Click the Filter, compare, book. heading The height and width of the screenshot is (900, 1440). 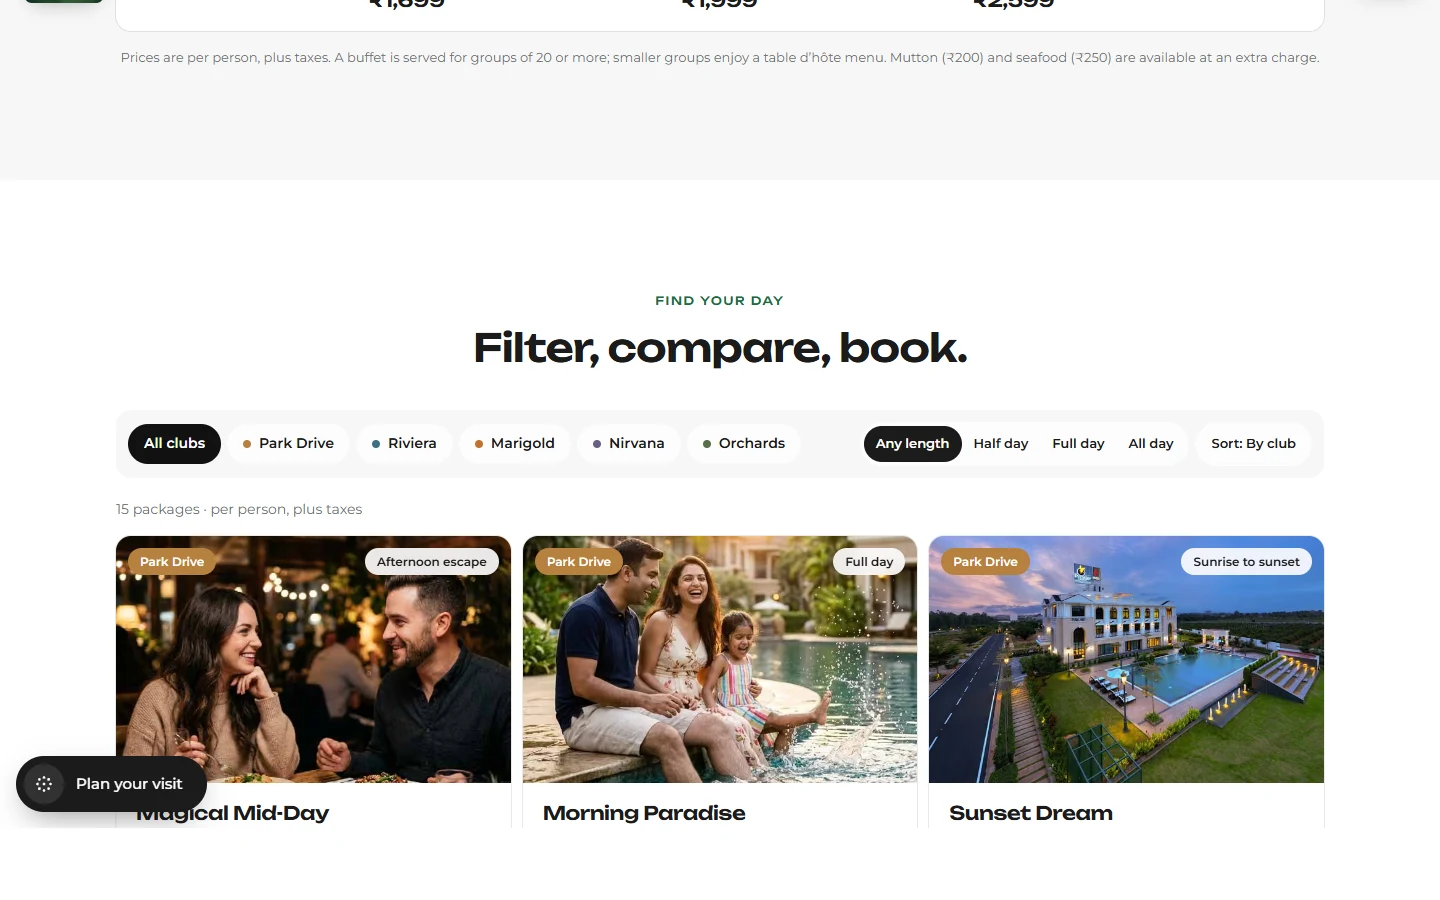[x=720, y=348]
